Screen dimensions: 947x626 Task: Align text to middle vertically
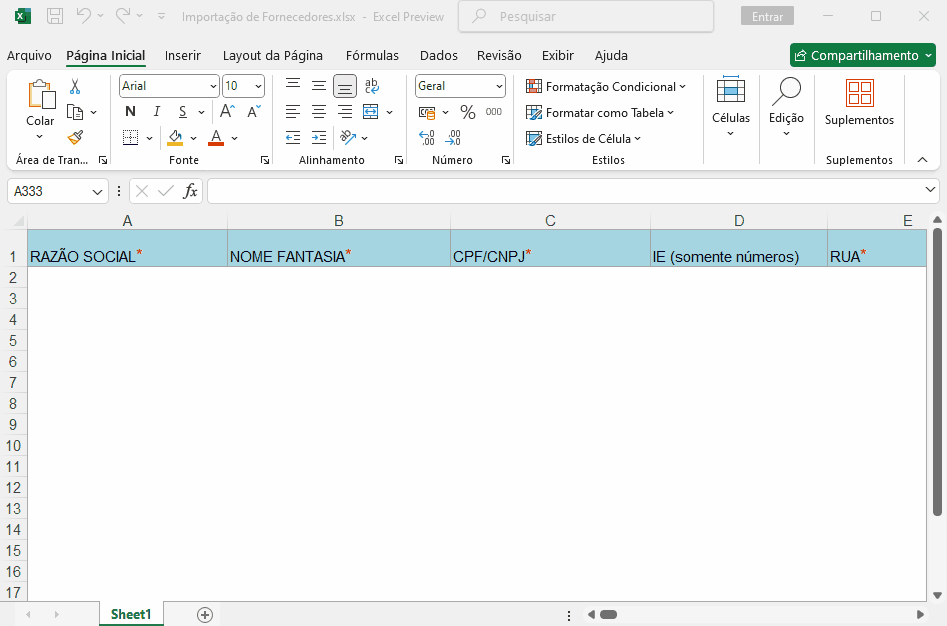point(319,86)
